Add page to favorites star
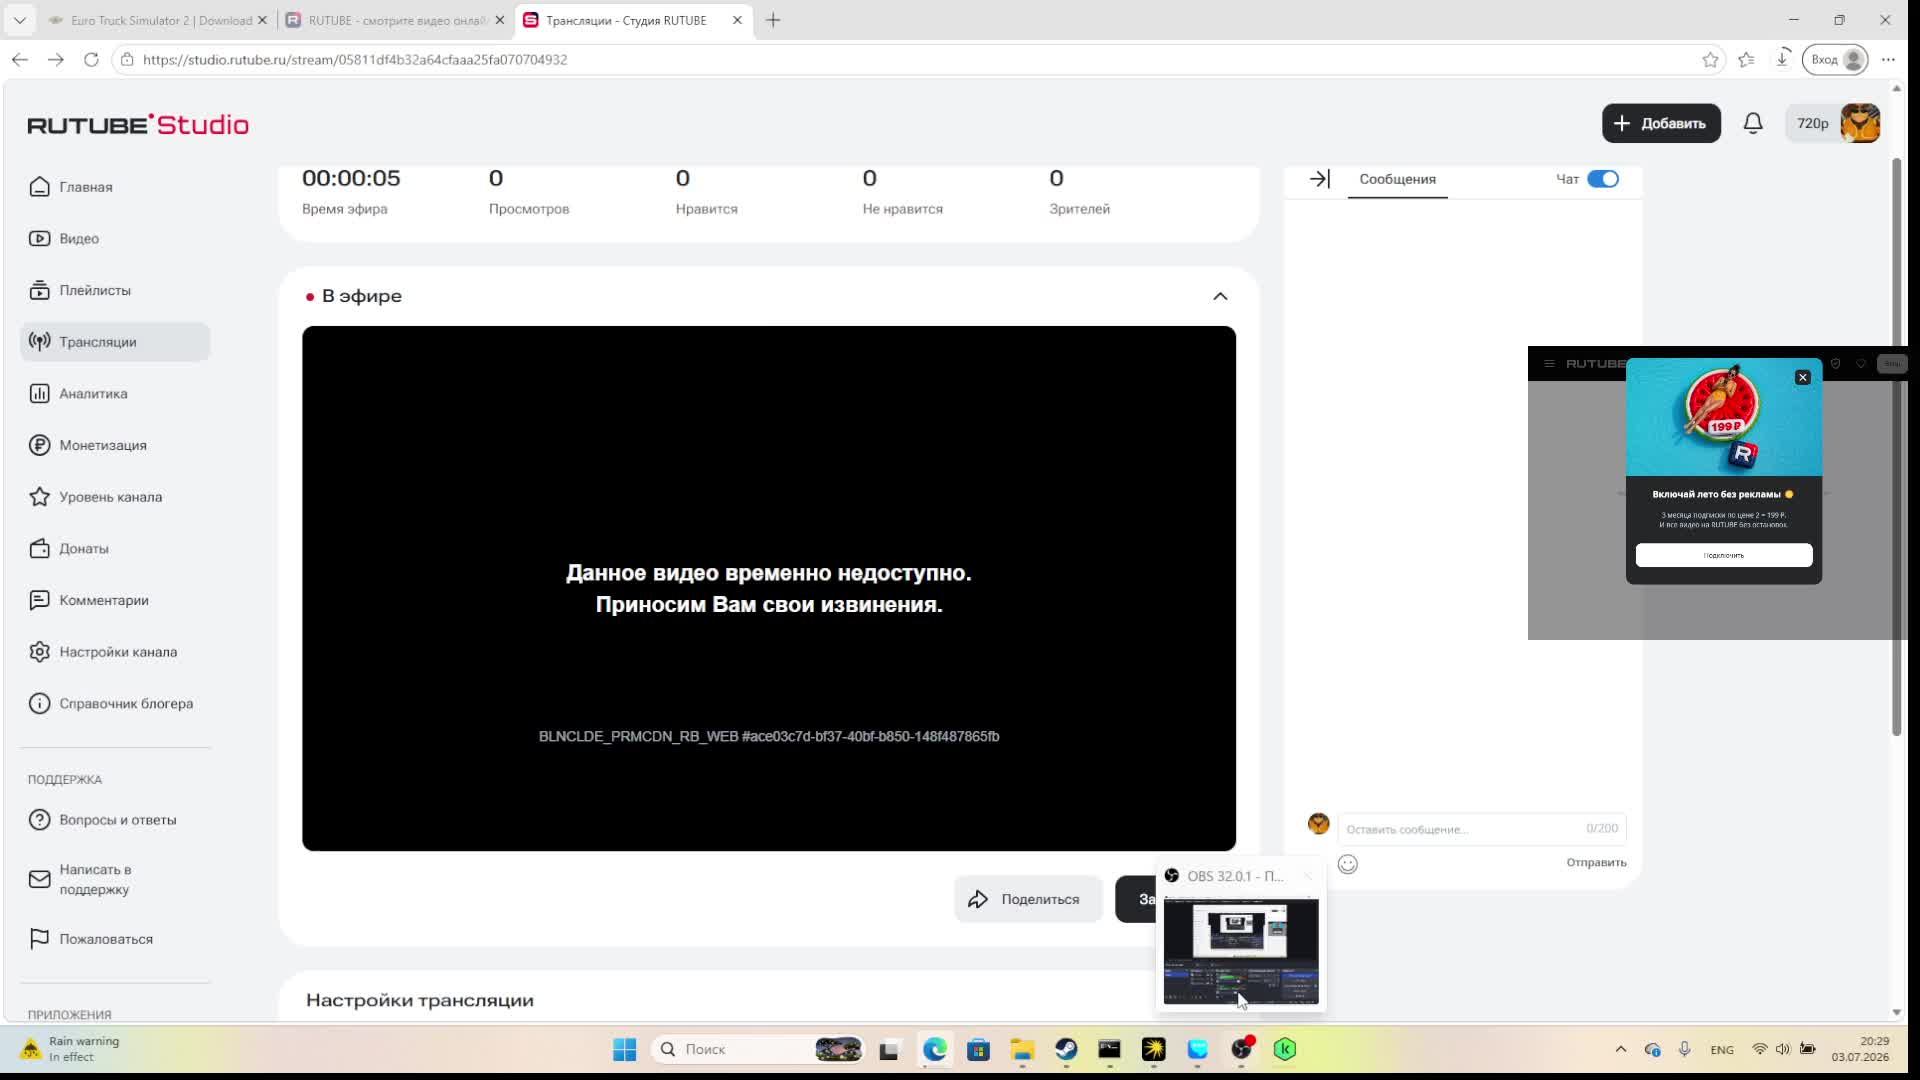This screenshot has width=1920, height=1080. click(x=1710, y=60)
